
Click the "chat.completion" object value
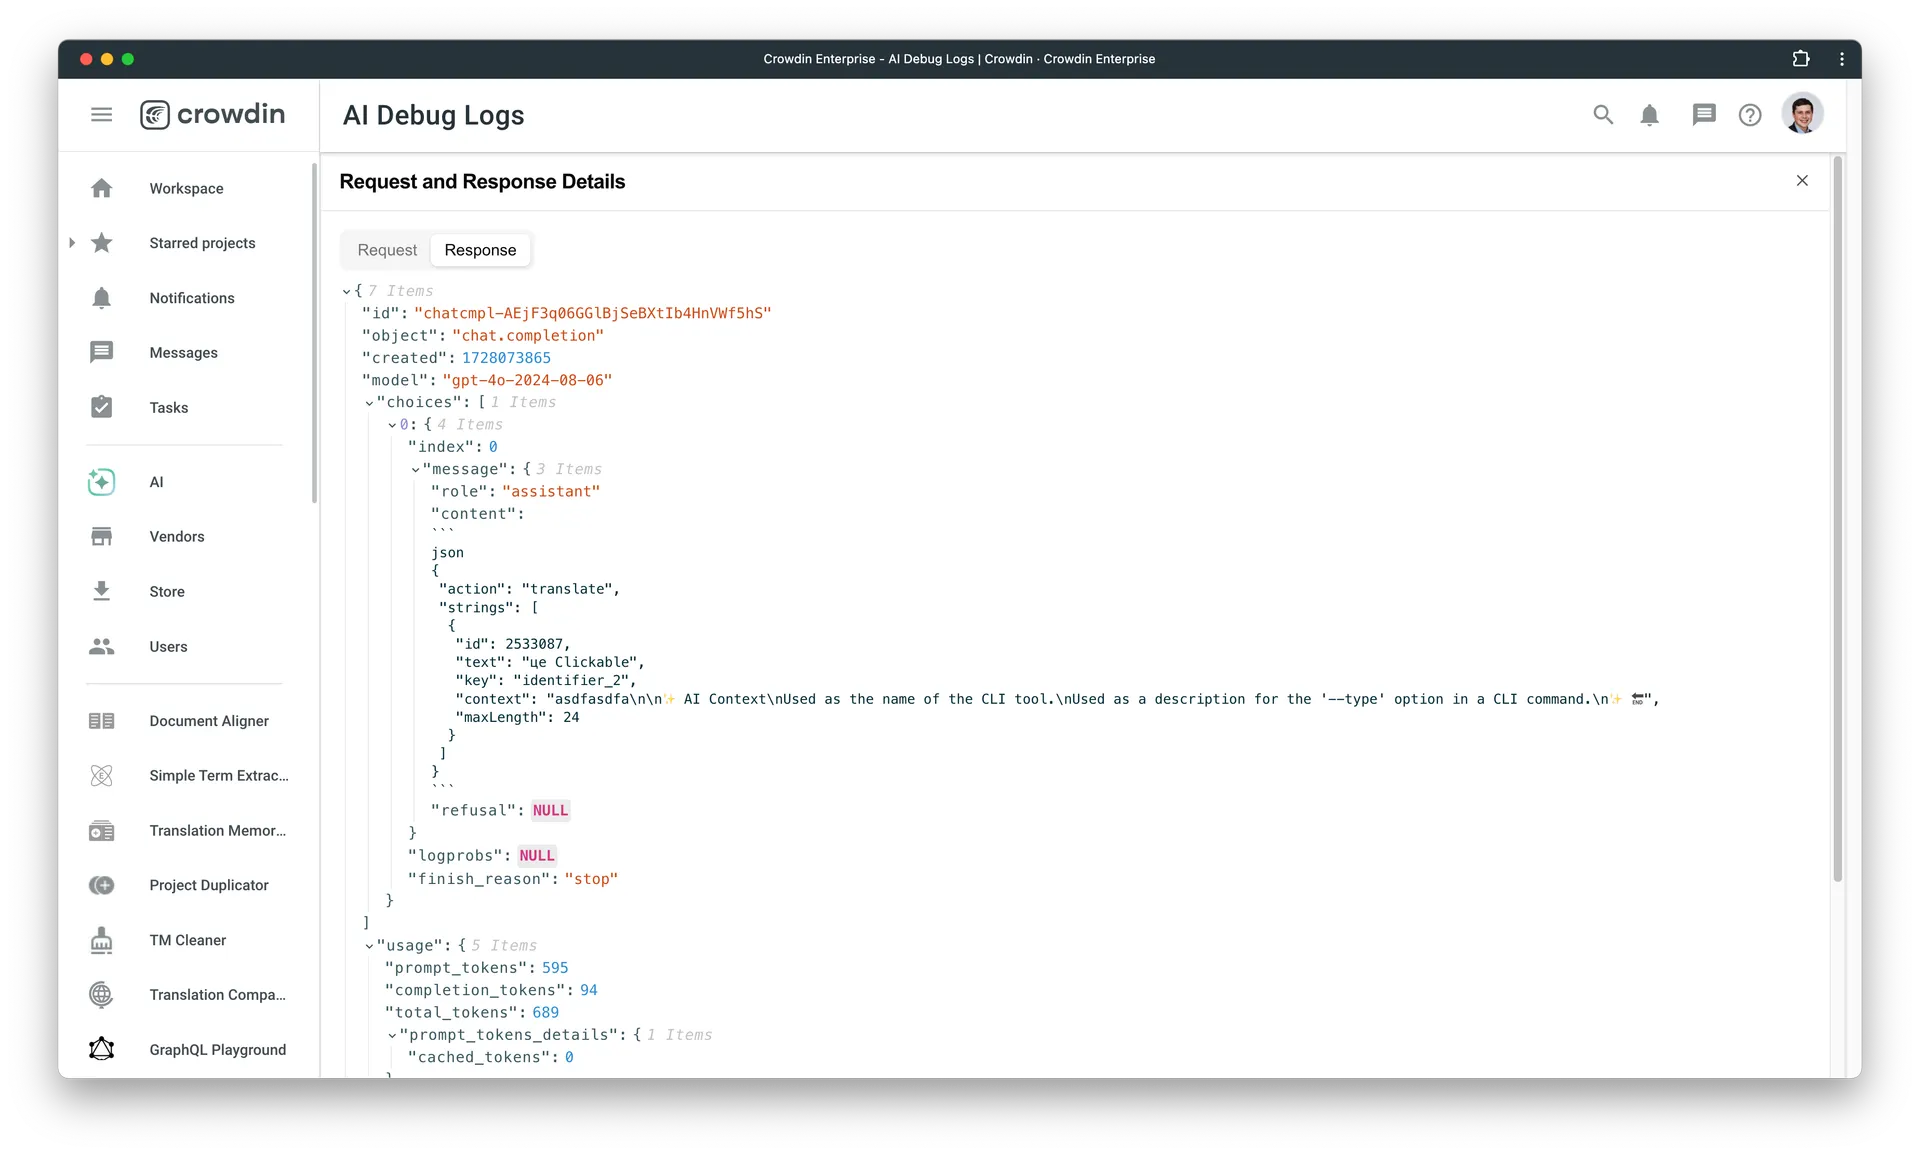(x=528, y=335)
